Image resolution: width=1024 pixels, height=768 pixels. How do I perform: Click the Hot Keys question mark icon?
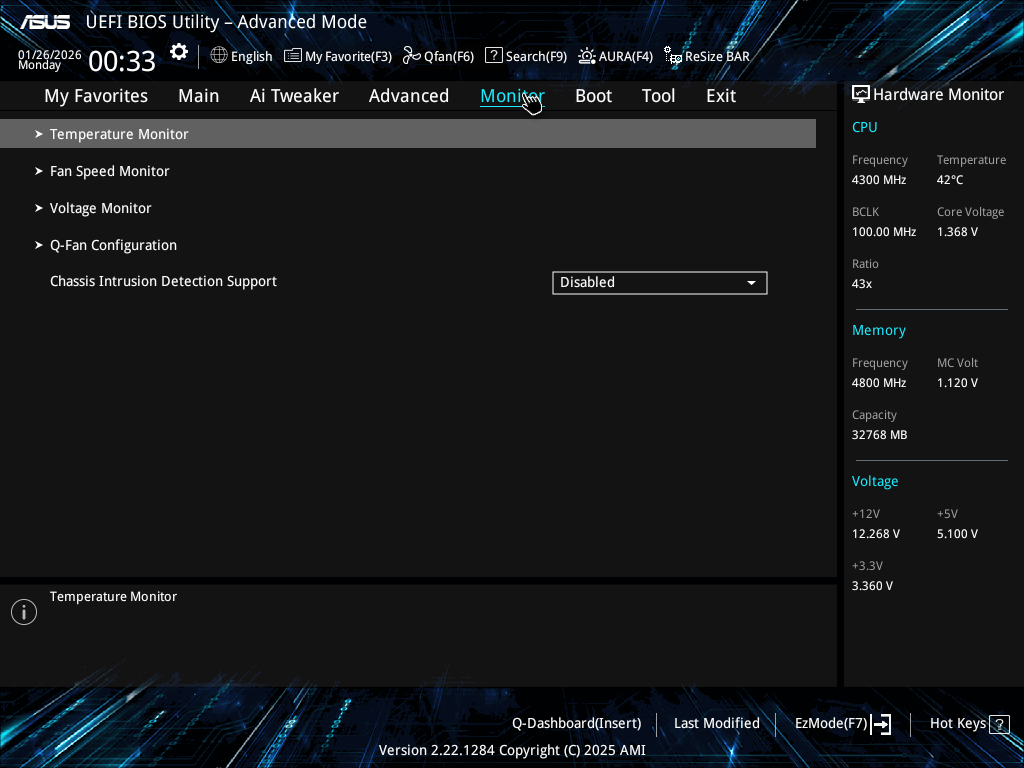[x=998, y=724]
